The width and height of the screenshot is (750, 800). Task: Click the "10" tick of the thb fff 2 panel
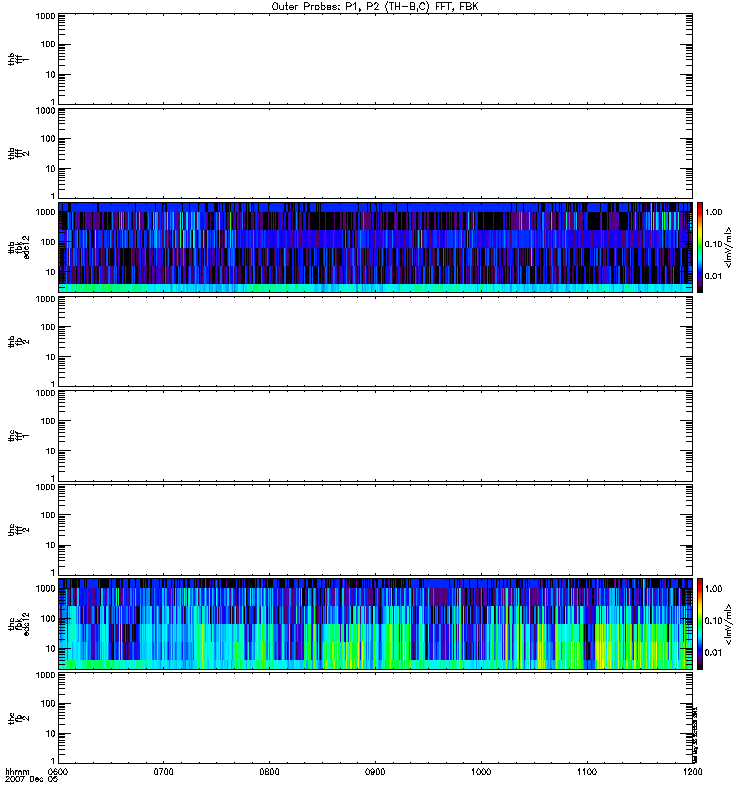point(51,169)
